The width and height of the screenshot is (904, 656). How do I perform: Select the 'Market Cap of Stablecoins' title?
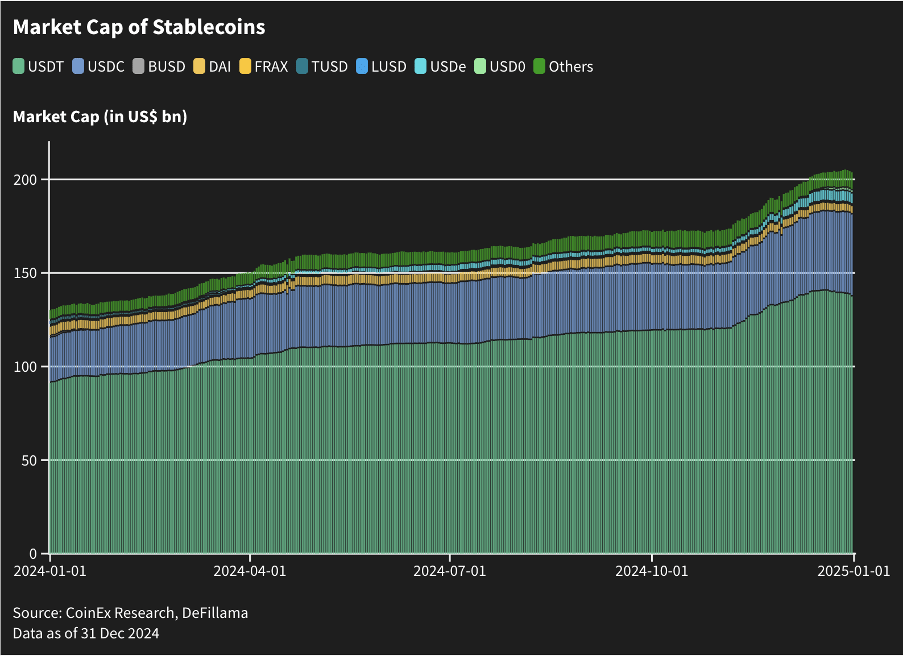(139, 27)
